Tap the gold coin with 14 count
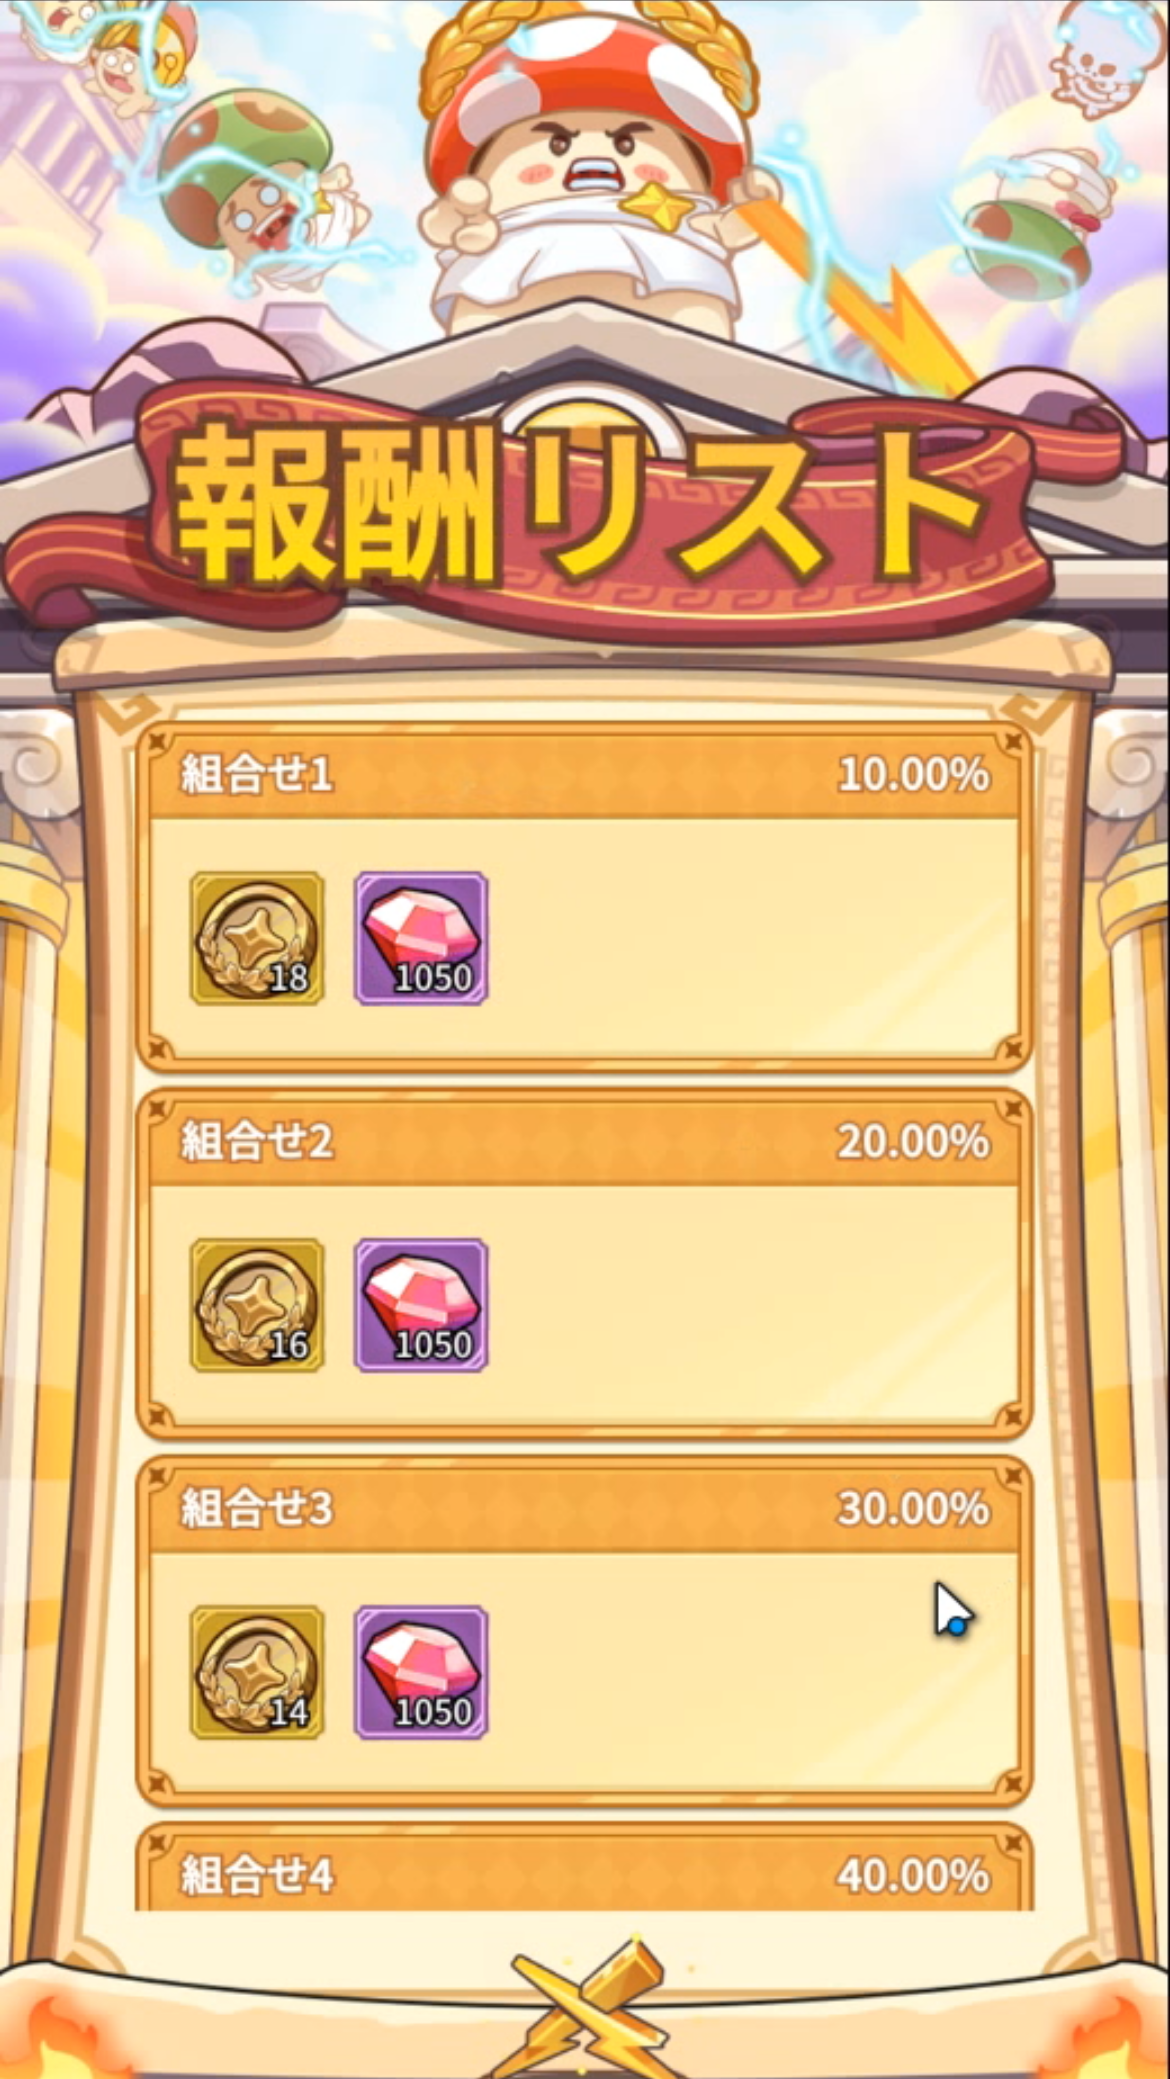The image size is (1170, 2079). 257,1672
